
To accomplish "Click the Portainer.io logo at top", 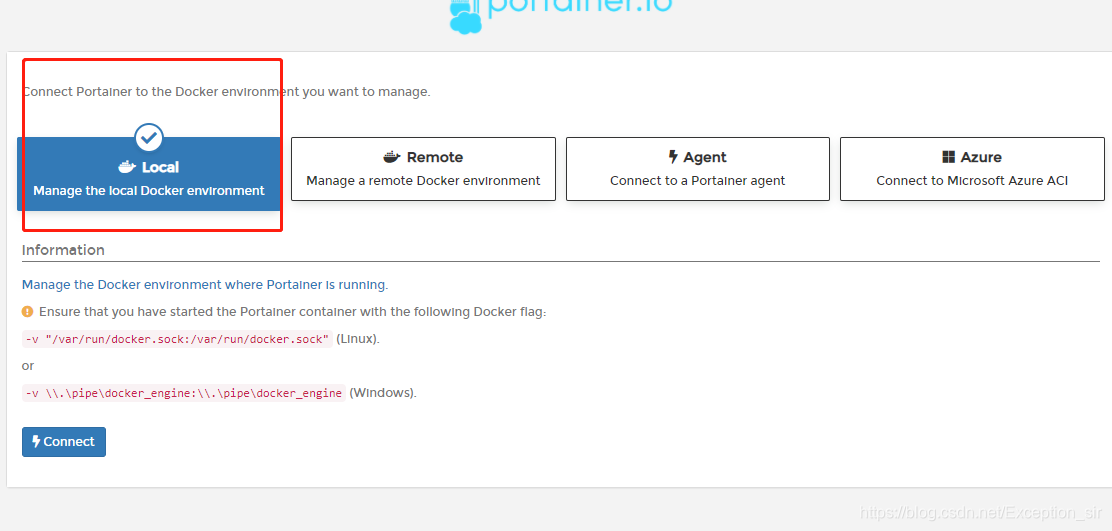I will pyautogui.click(x=560, y=16).
